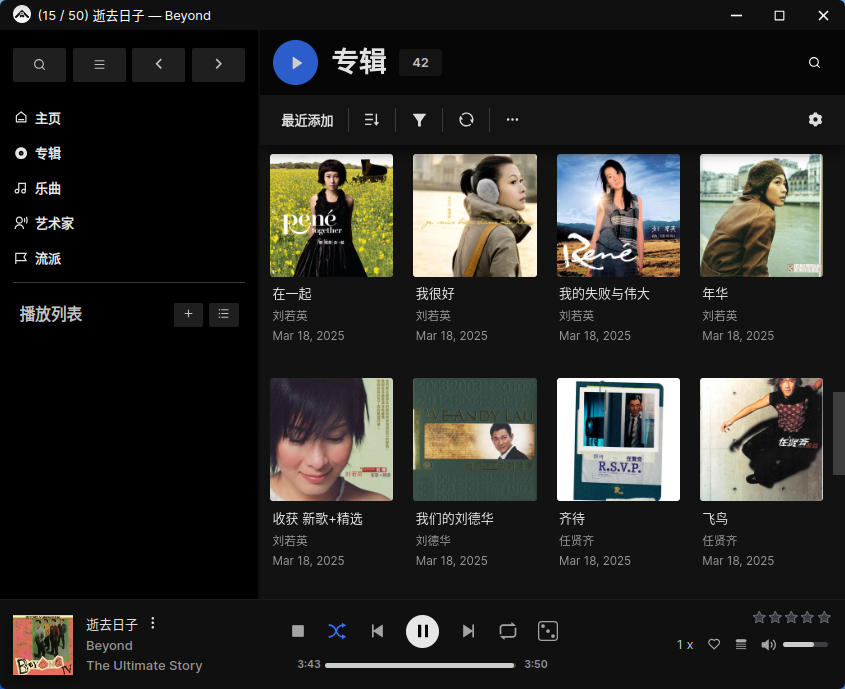This screenshot has width=845, height=689.
Task: Toggle favorite heart for current song
Action: [714, 644]
